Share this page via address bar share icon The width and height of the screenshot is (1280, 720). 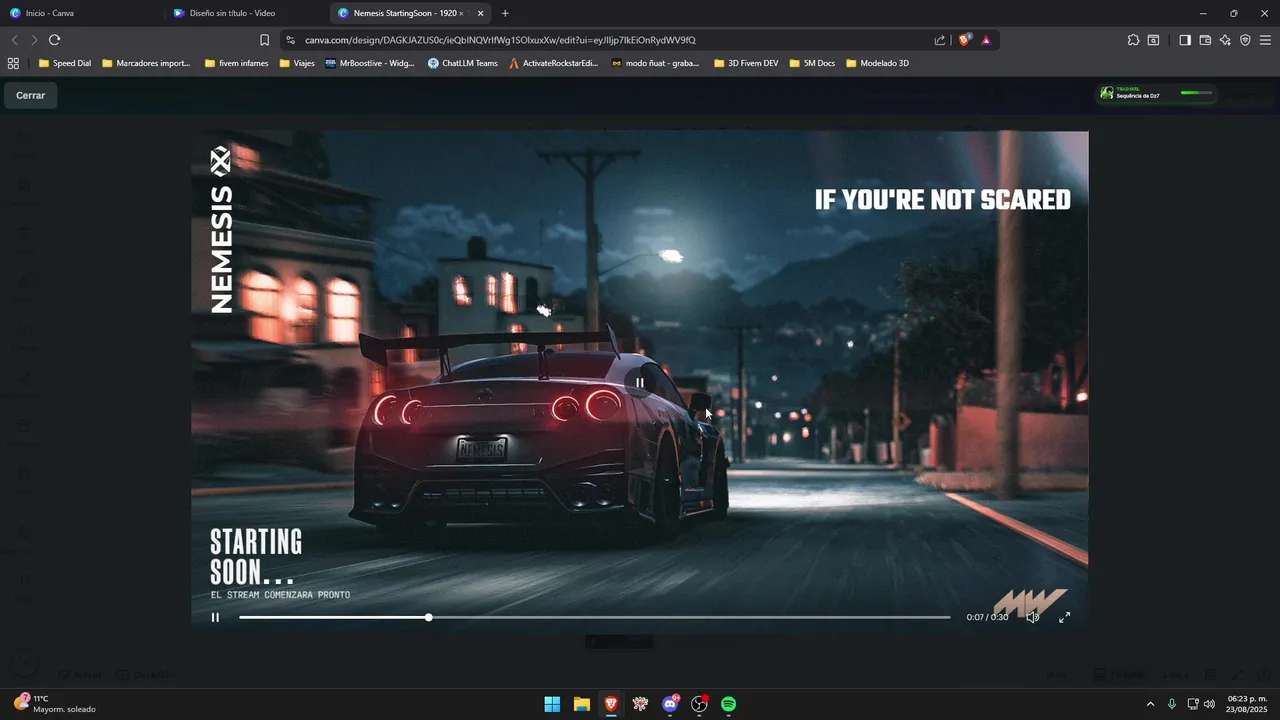pos(940,40)
